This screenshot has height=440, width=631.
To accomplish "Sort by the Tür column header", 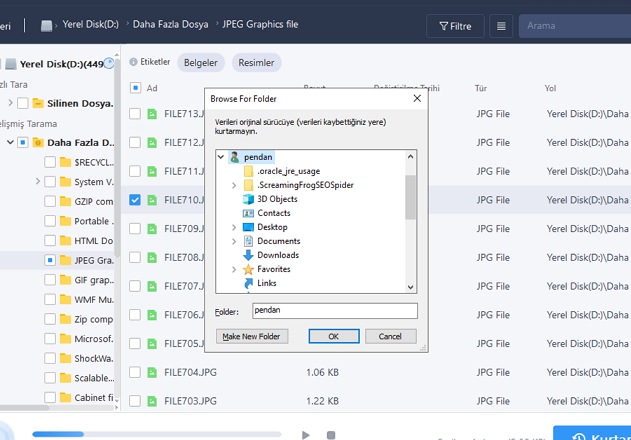I will click(481, 88).
